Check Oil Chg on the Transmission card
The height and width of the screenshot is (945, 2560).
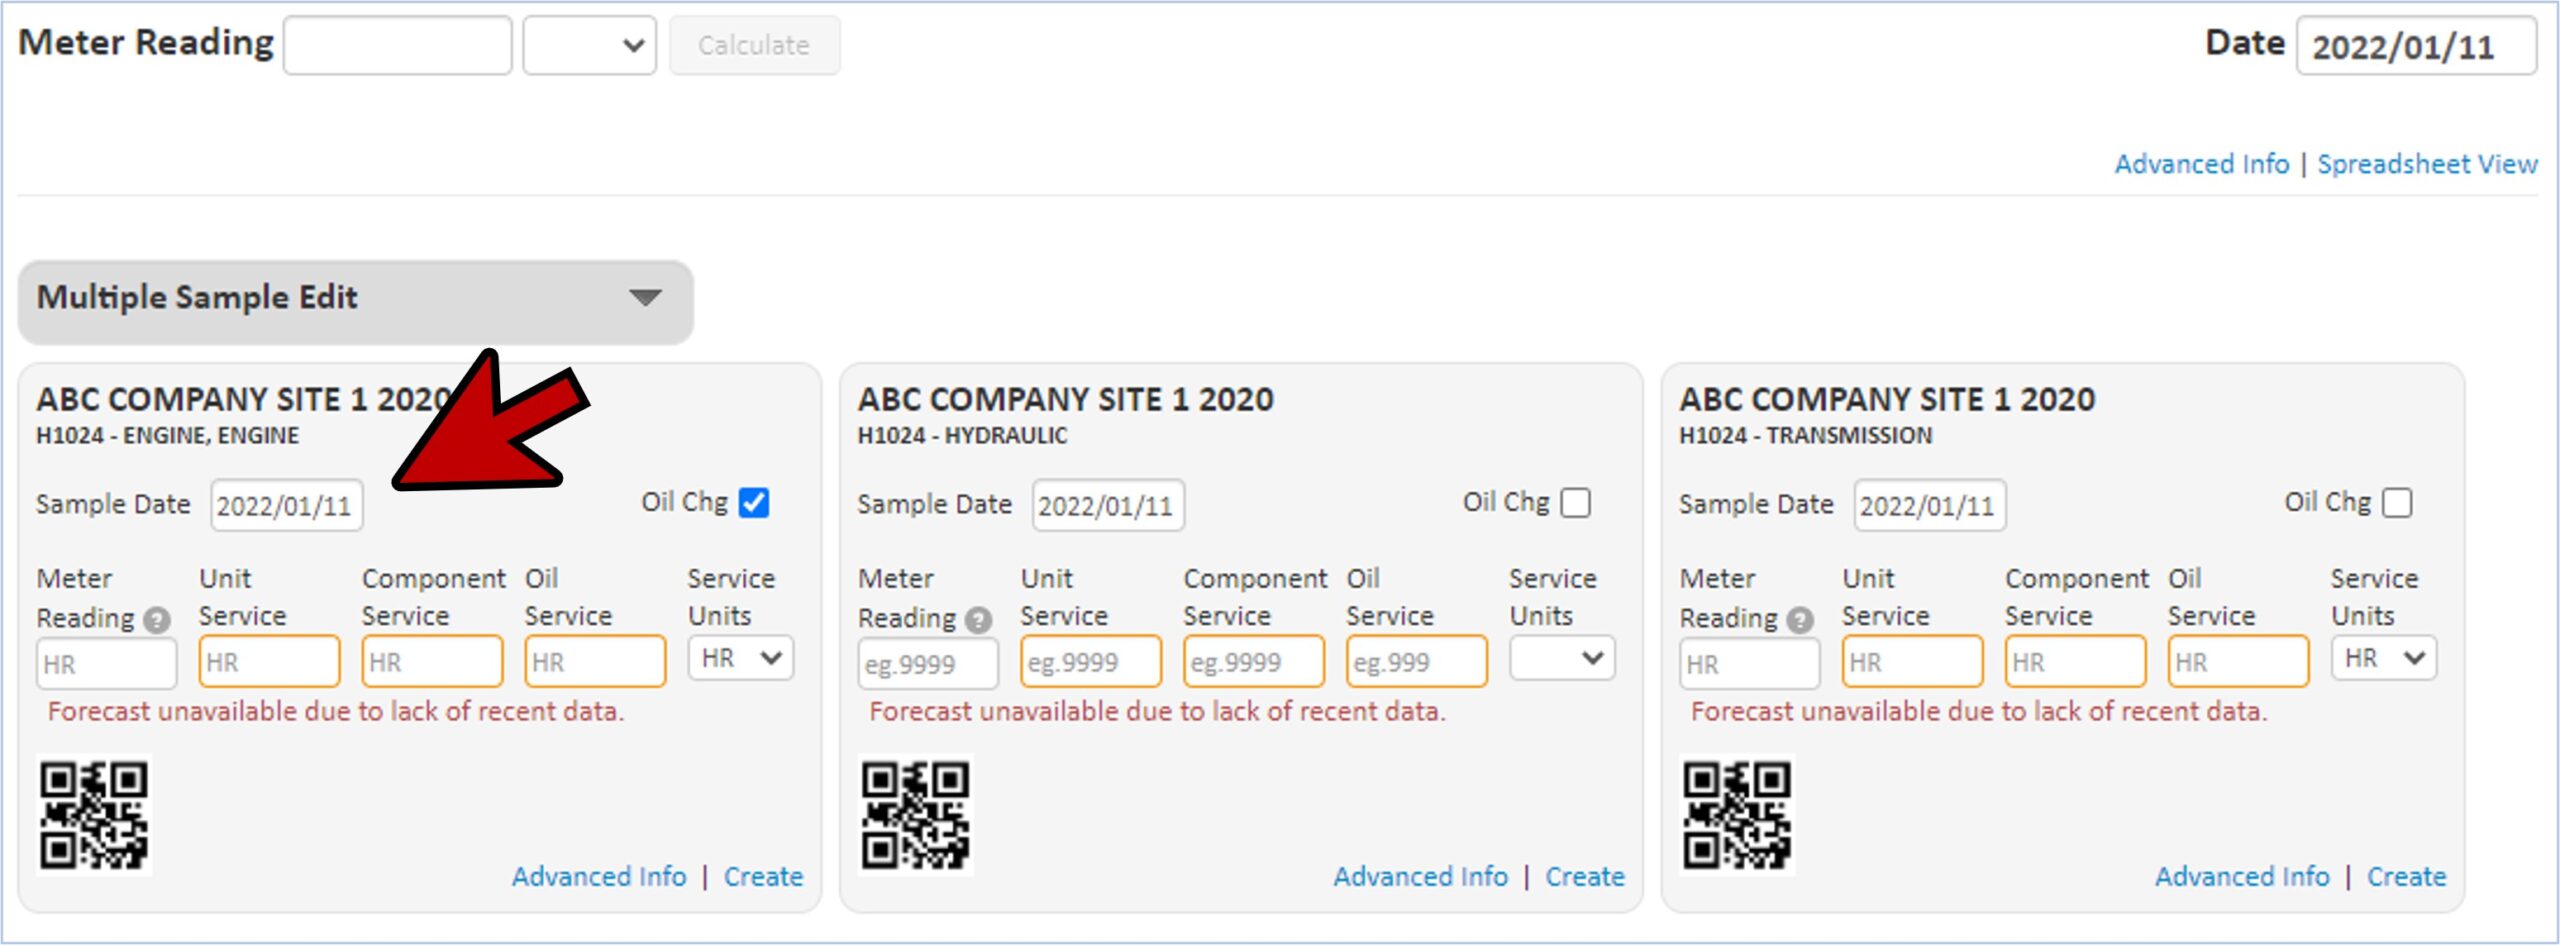(x=2397, y=502)
